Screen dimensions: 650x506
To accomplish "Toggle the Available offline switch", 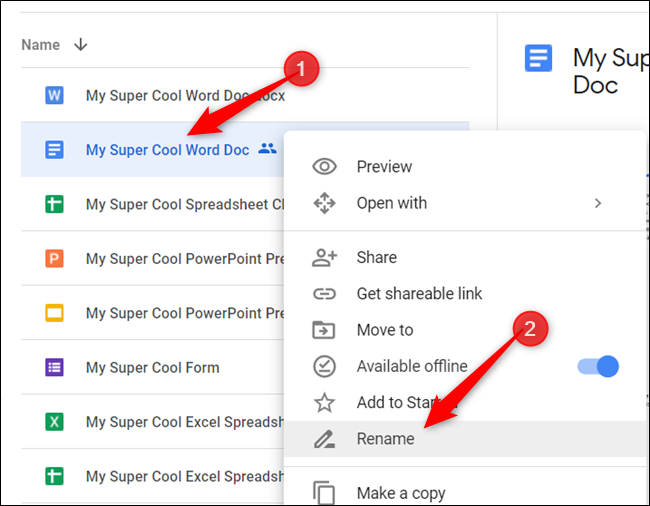I will click(598, 366).
